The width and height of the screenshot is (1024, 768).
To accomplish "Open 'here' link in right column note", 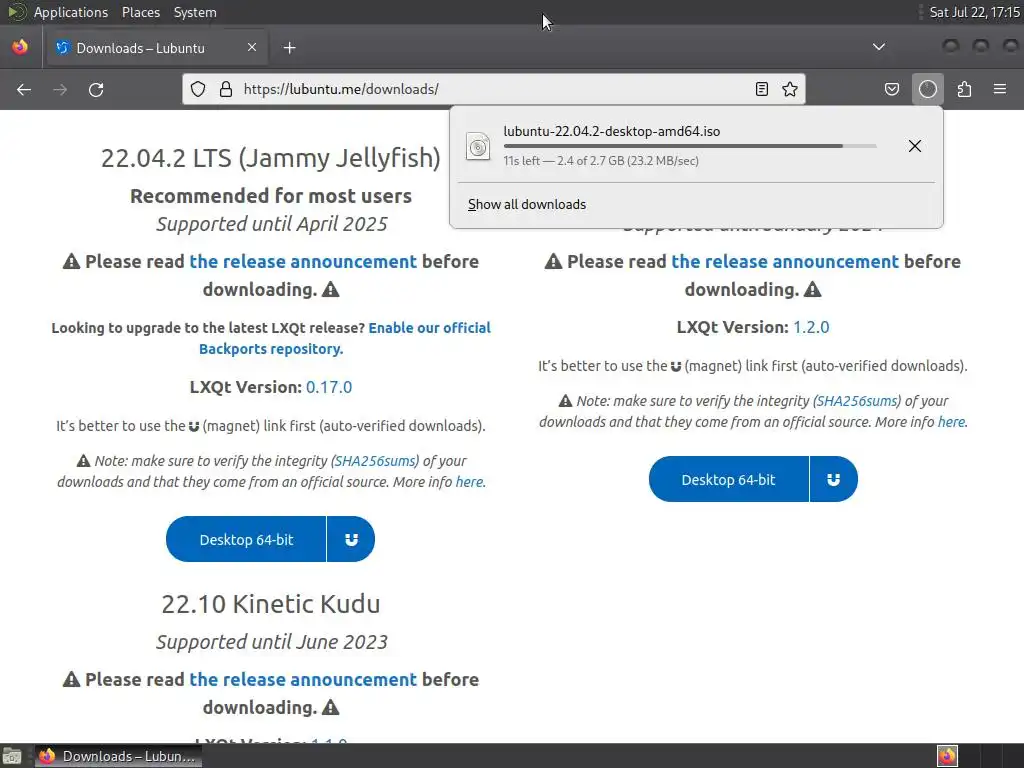I will [x=952, y=422].
